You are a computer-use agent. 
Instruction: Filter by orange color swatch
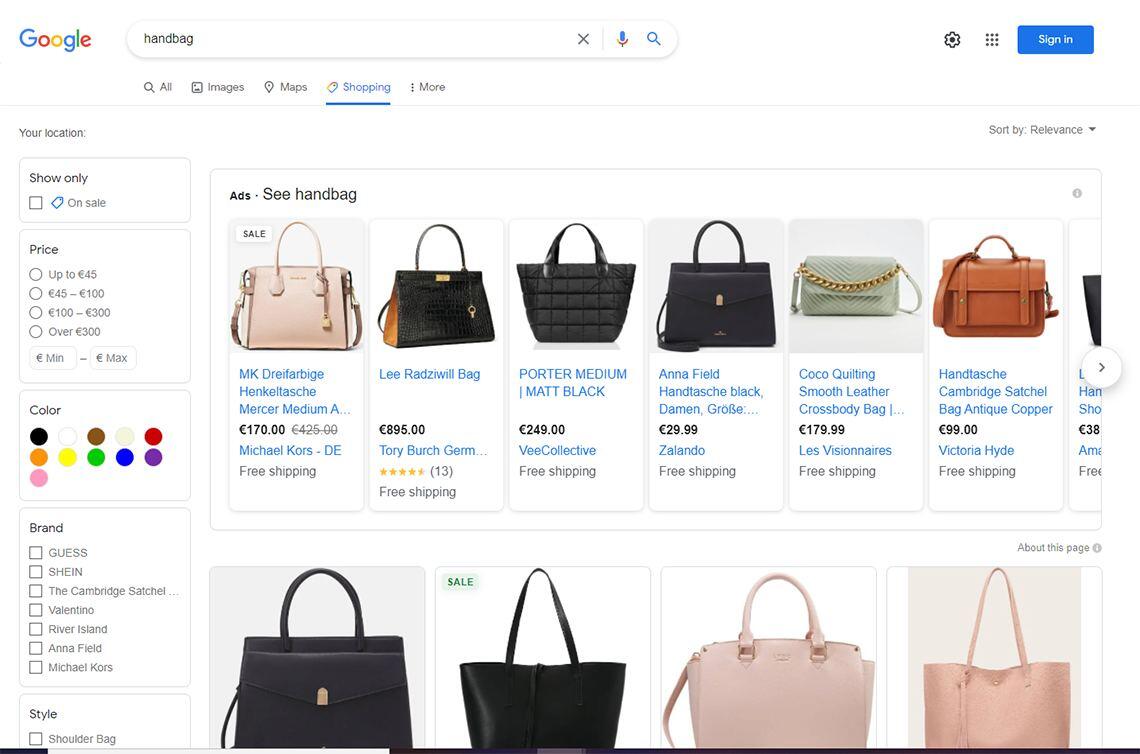click(39, 457)
